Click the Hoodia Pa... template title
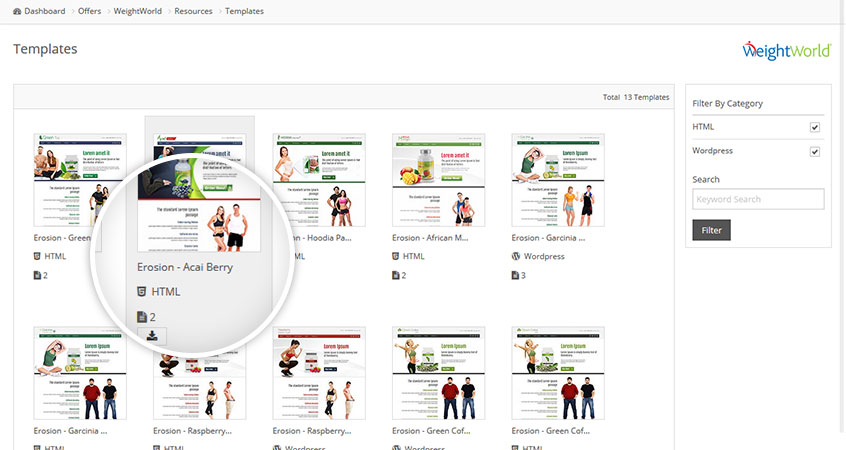The image size is (846, 450). [322, 238]
